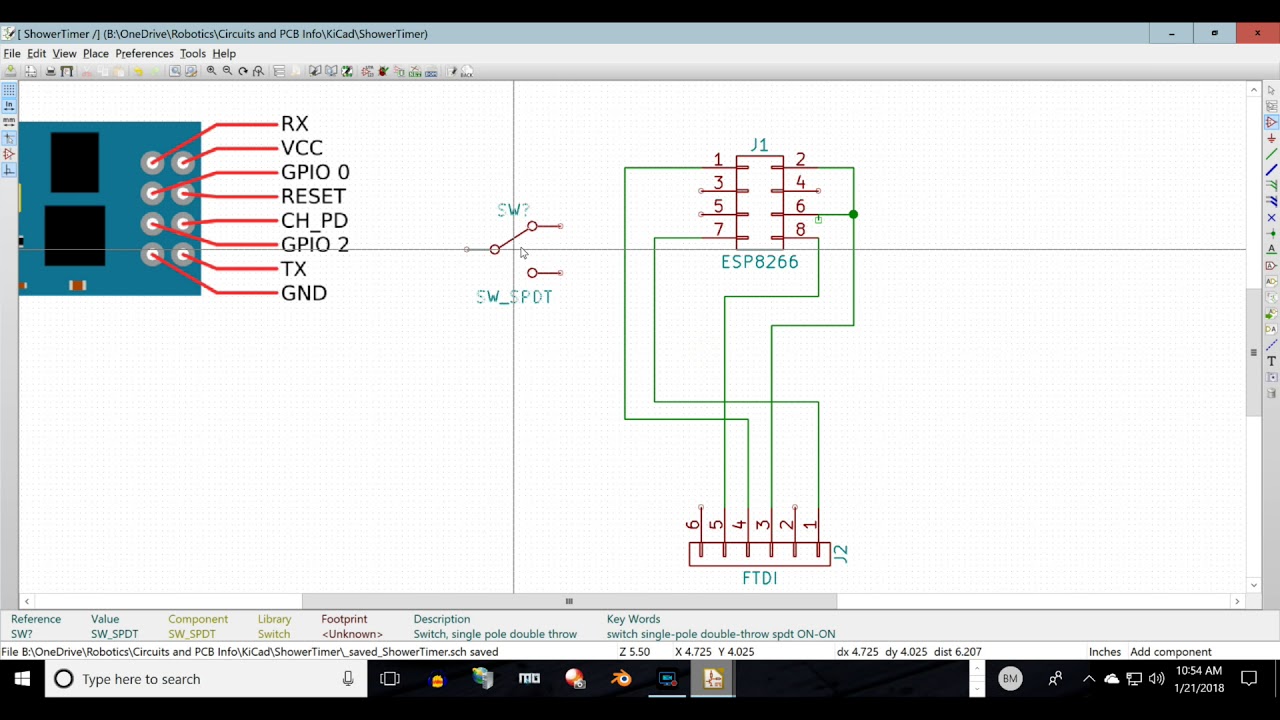The height and width of the screenshot is (720, 1280).
Task: Click the ESP8266 component label
Action: [760, 262]
